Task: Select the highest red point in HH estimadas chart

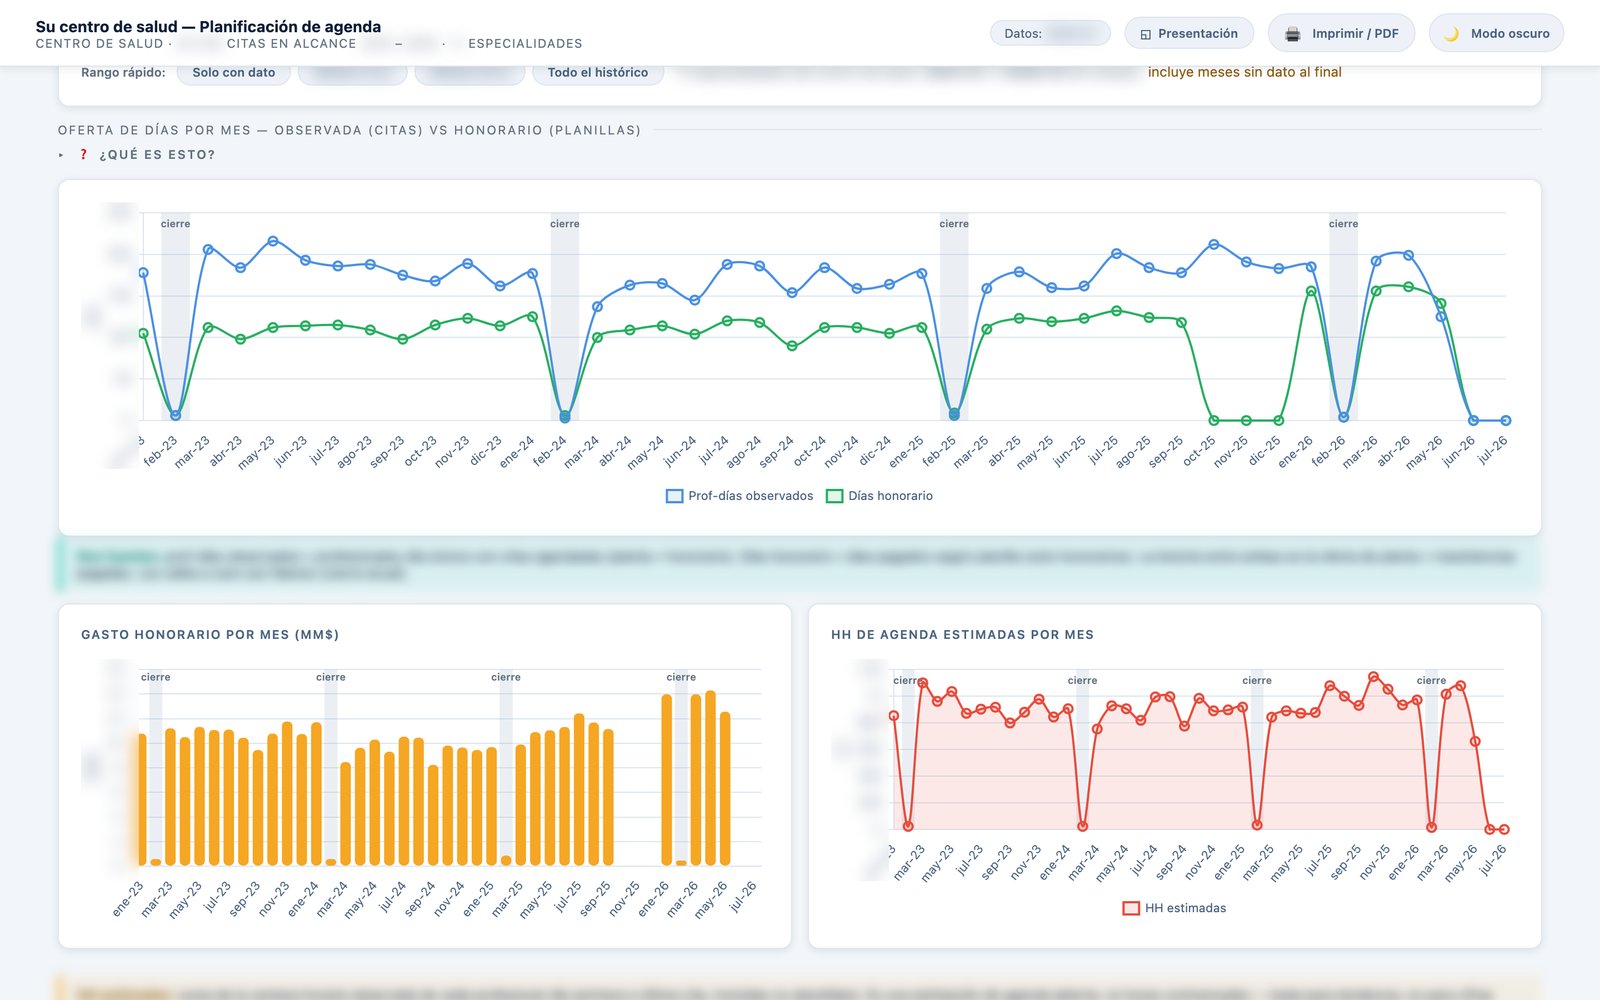Action: (x=1374, y=677)
